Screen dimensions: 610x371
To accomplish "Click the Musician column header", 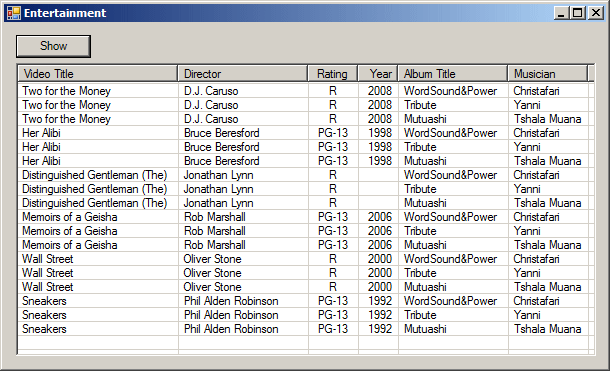I will pyautogui.click(x=548, y=74).
